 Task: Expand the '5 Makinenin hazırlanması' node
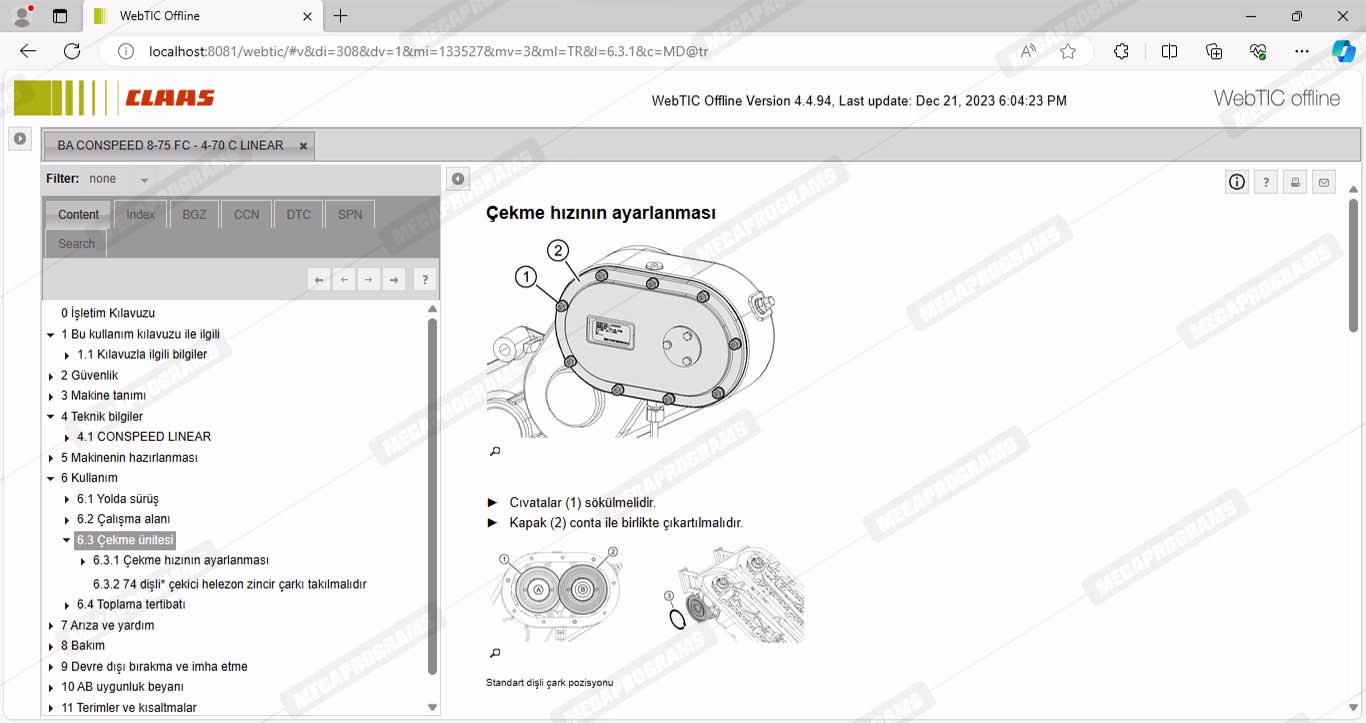tap(51, 458)
